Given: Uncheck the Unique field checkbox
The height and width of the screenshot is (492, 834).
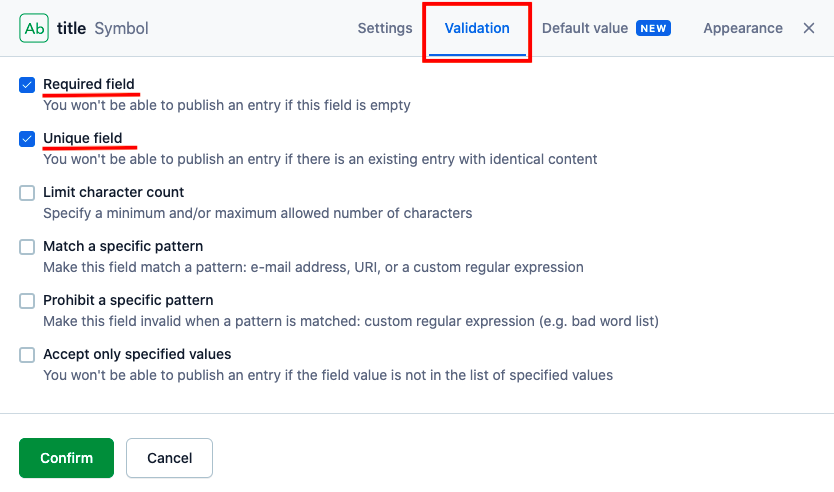Looking at the screenshot, I should (x=27, y=139).
